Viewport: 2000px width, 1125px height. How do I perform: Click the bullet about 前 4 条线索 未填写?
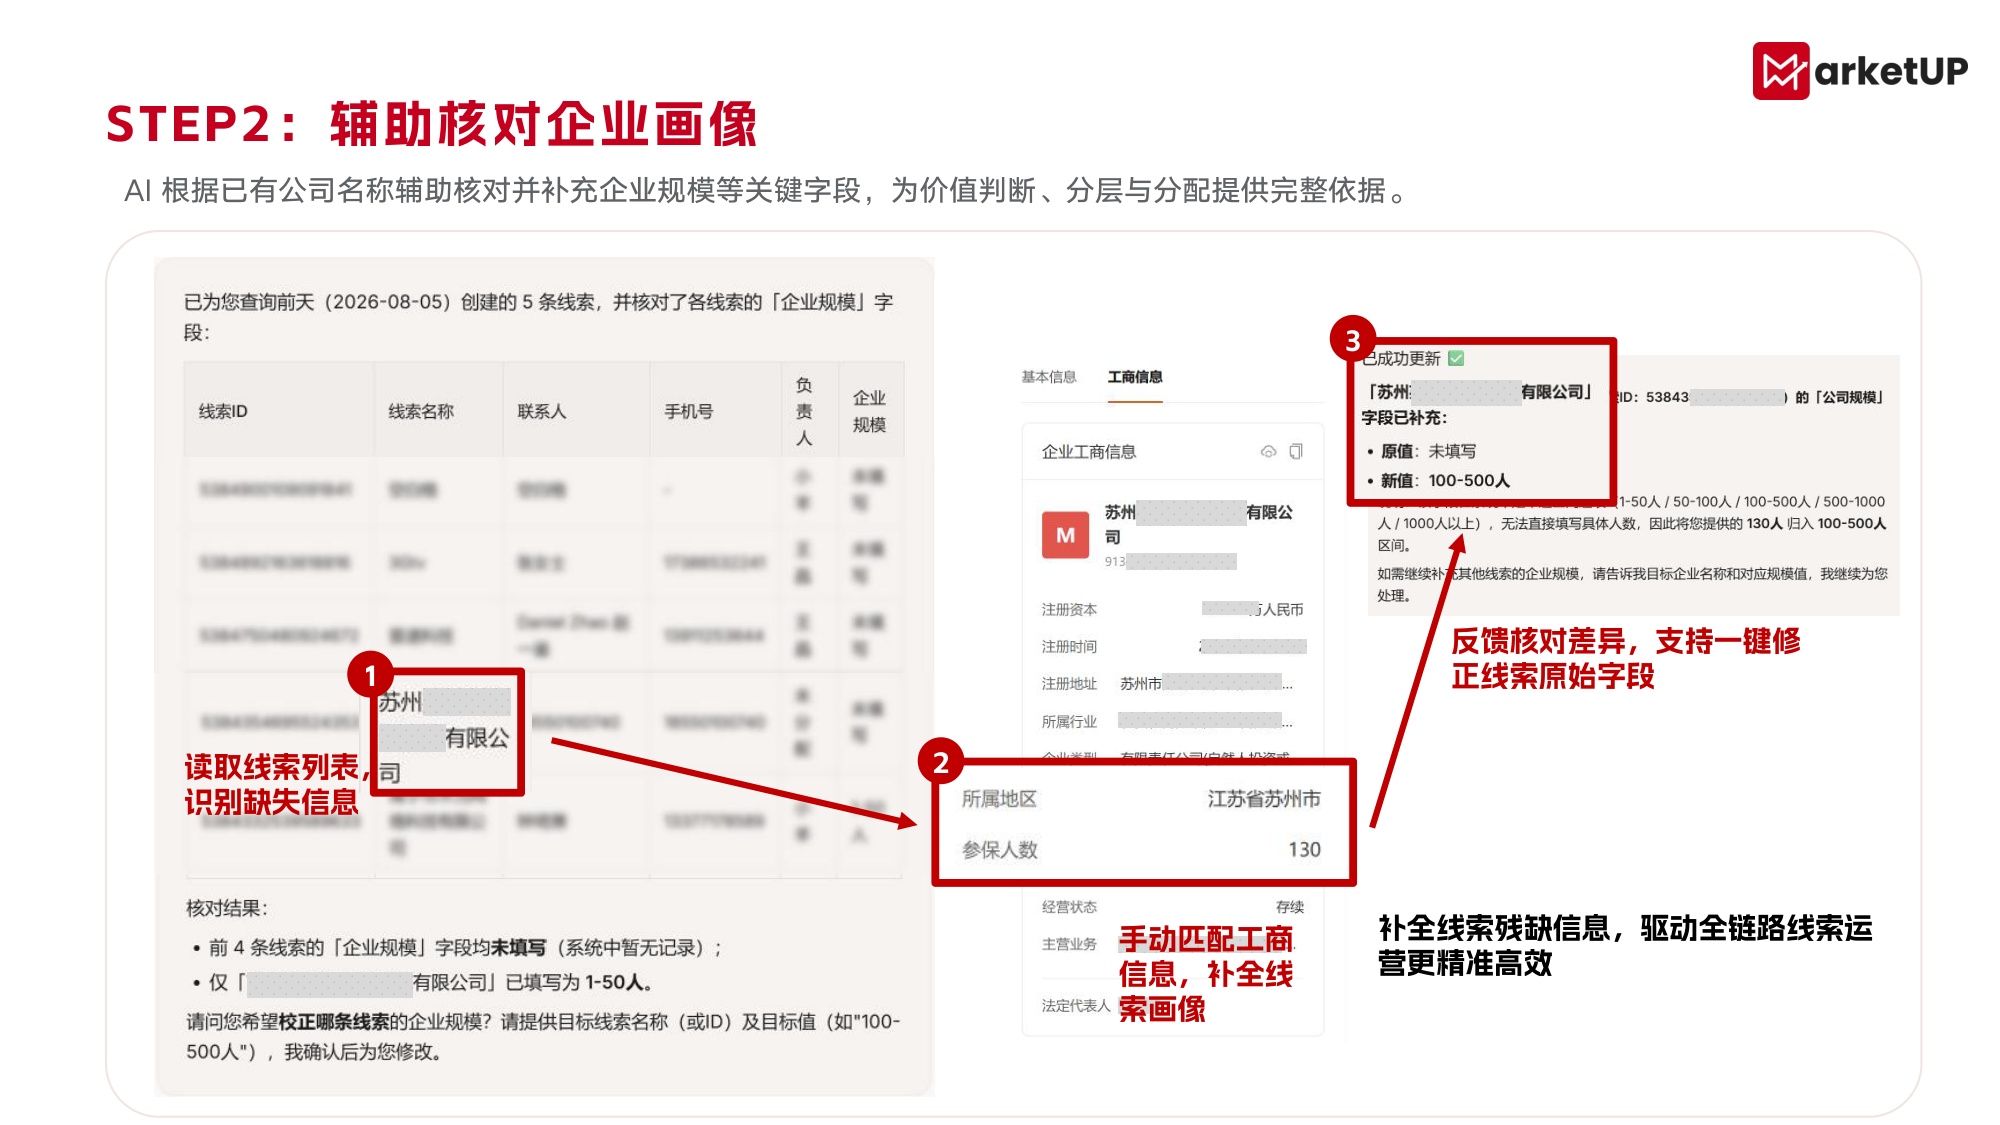tap(457, 947)
